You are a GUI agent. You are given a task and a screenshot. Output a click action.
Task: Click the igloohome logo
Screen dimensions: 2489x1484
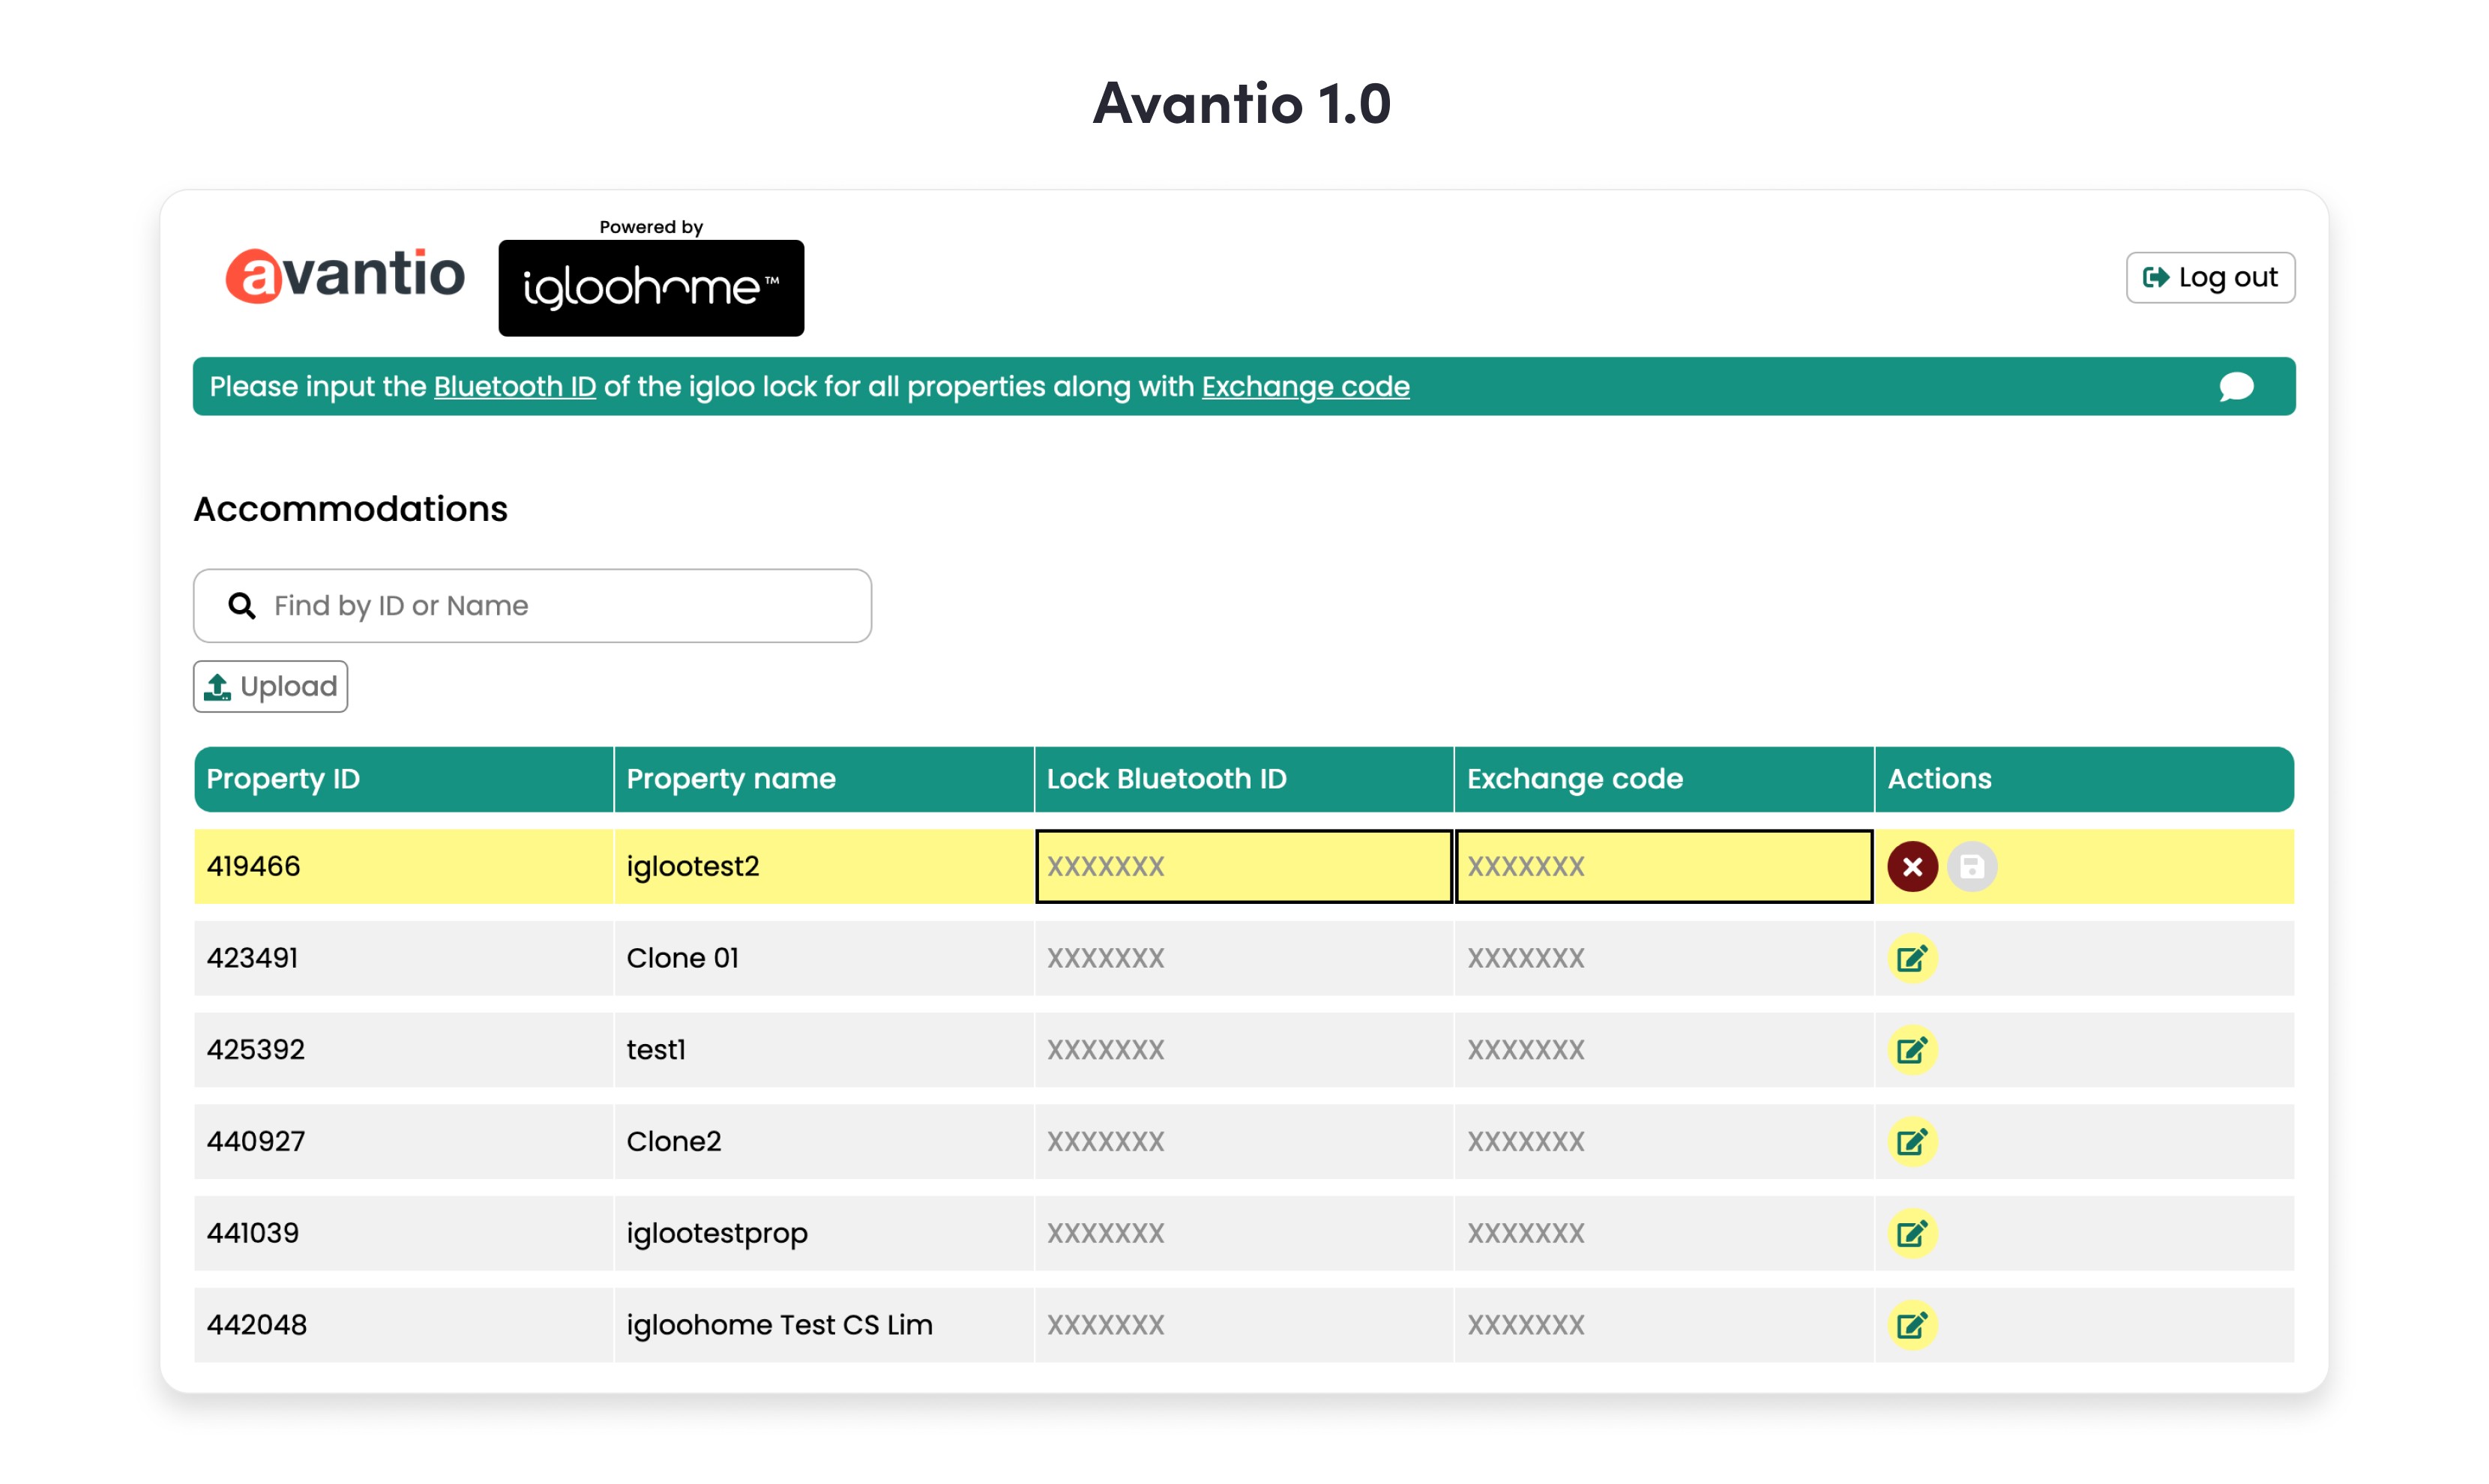pos(651,287)
